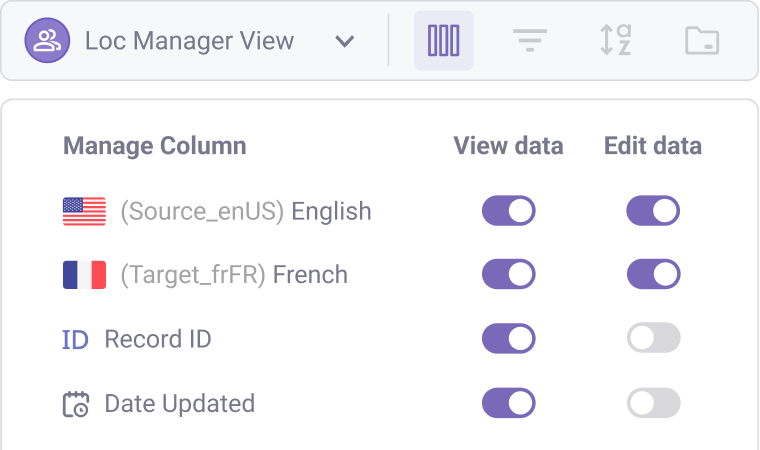Click the A-Z sort icon
The image size is (760, 450).
point(616,40)
